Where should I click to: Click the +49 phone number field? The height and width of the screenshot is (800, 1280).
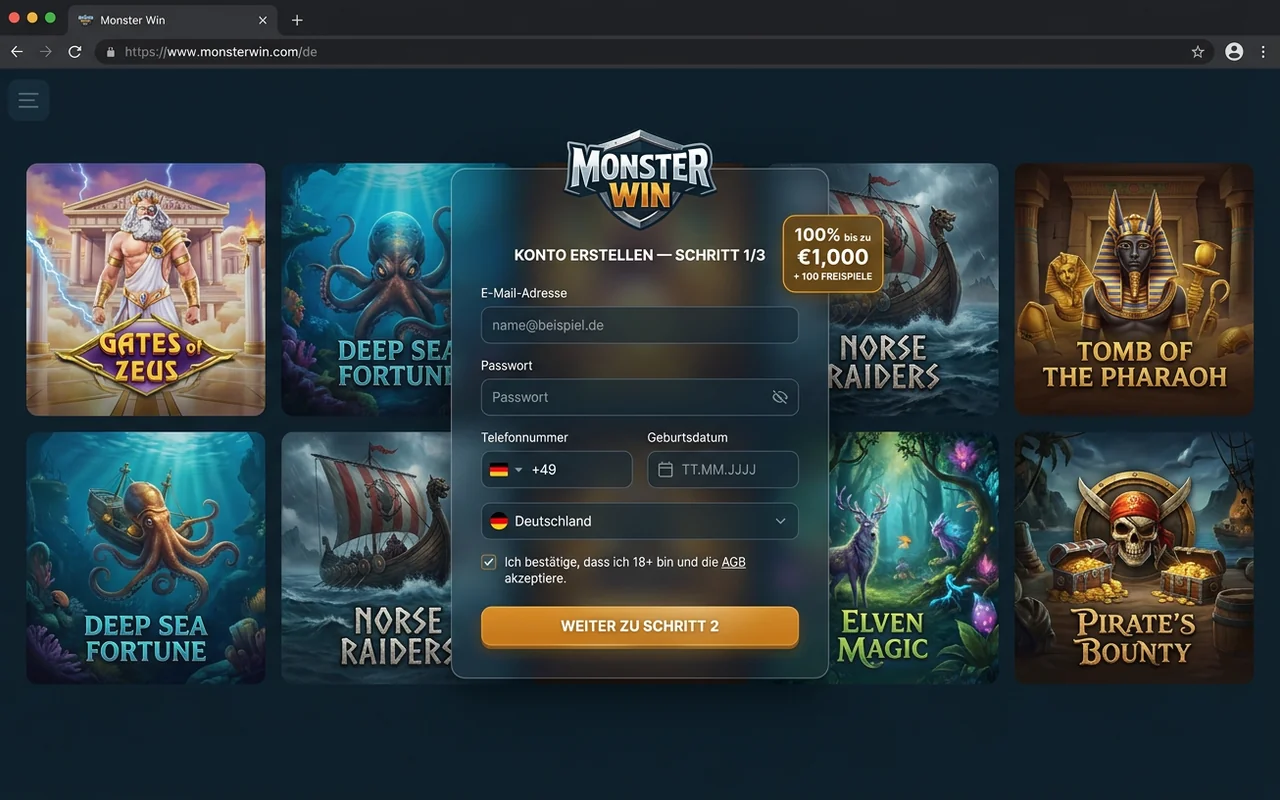click(x=557, y=469)
